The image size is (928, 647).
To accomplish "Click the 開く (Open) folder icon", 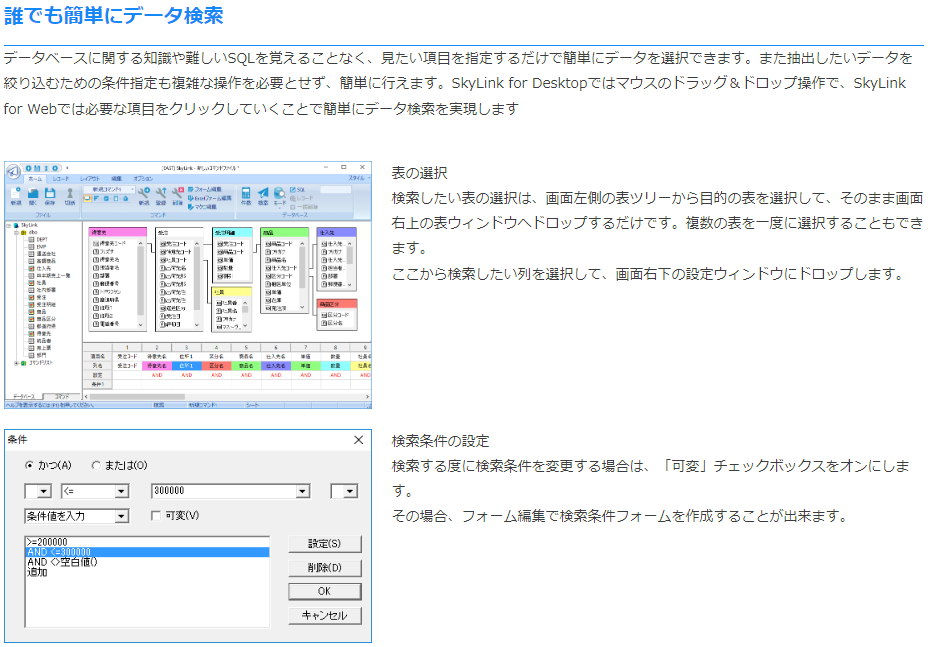I will coord(33,193).
